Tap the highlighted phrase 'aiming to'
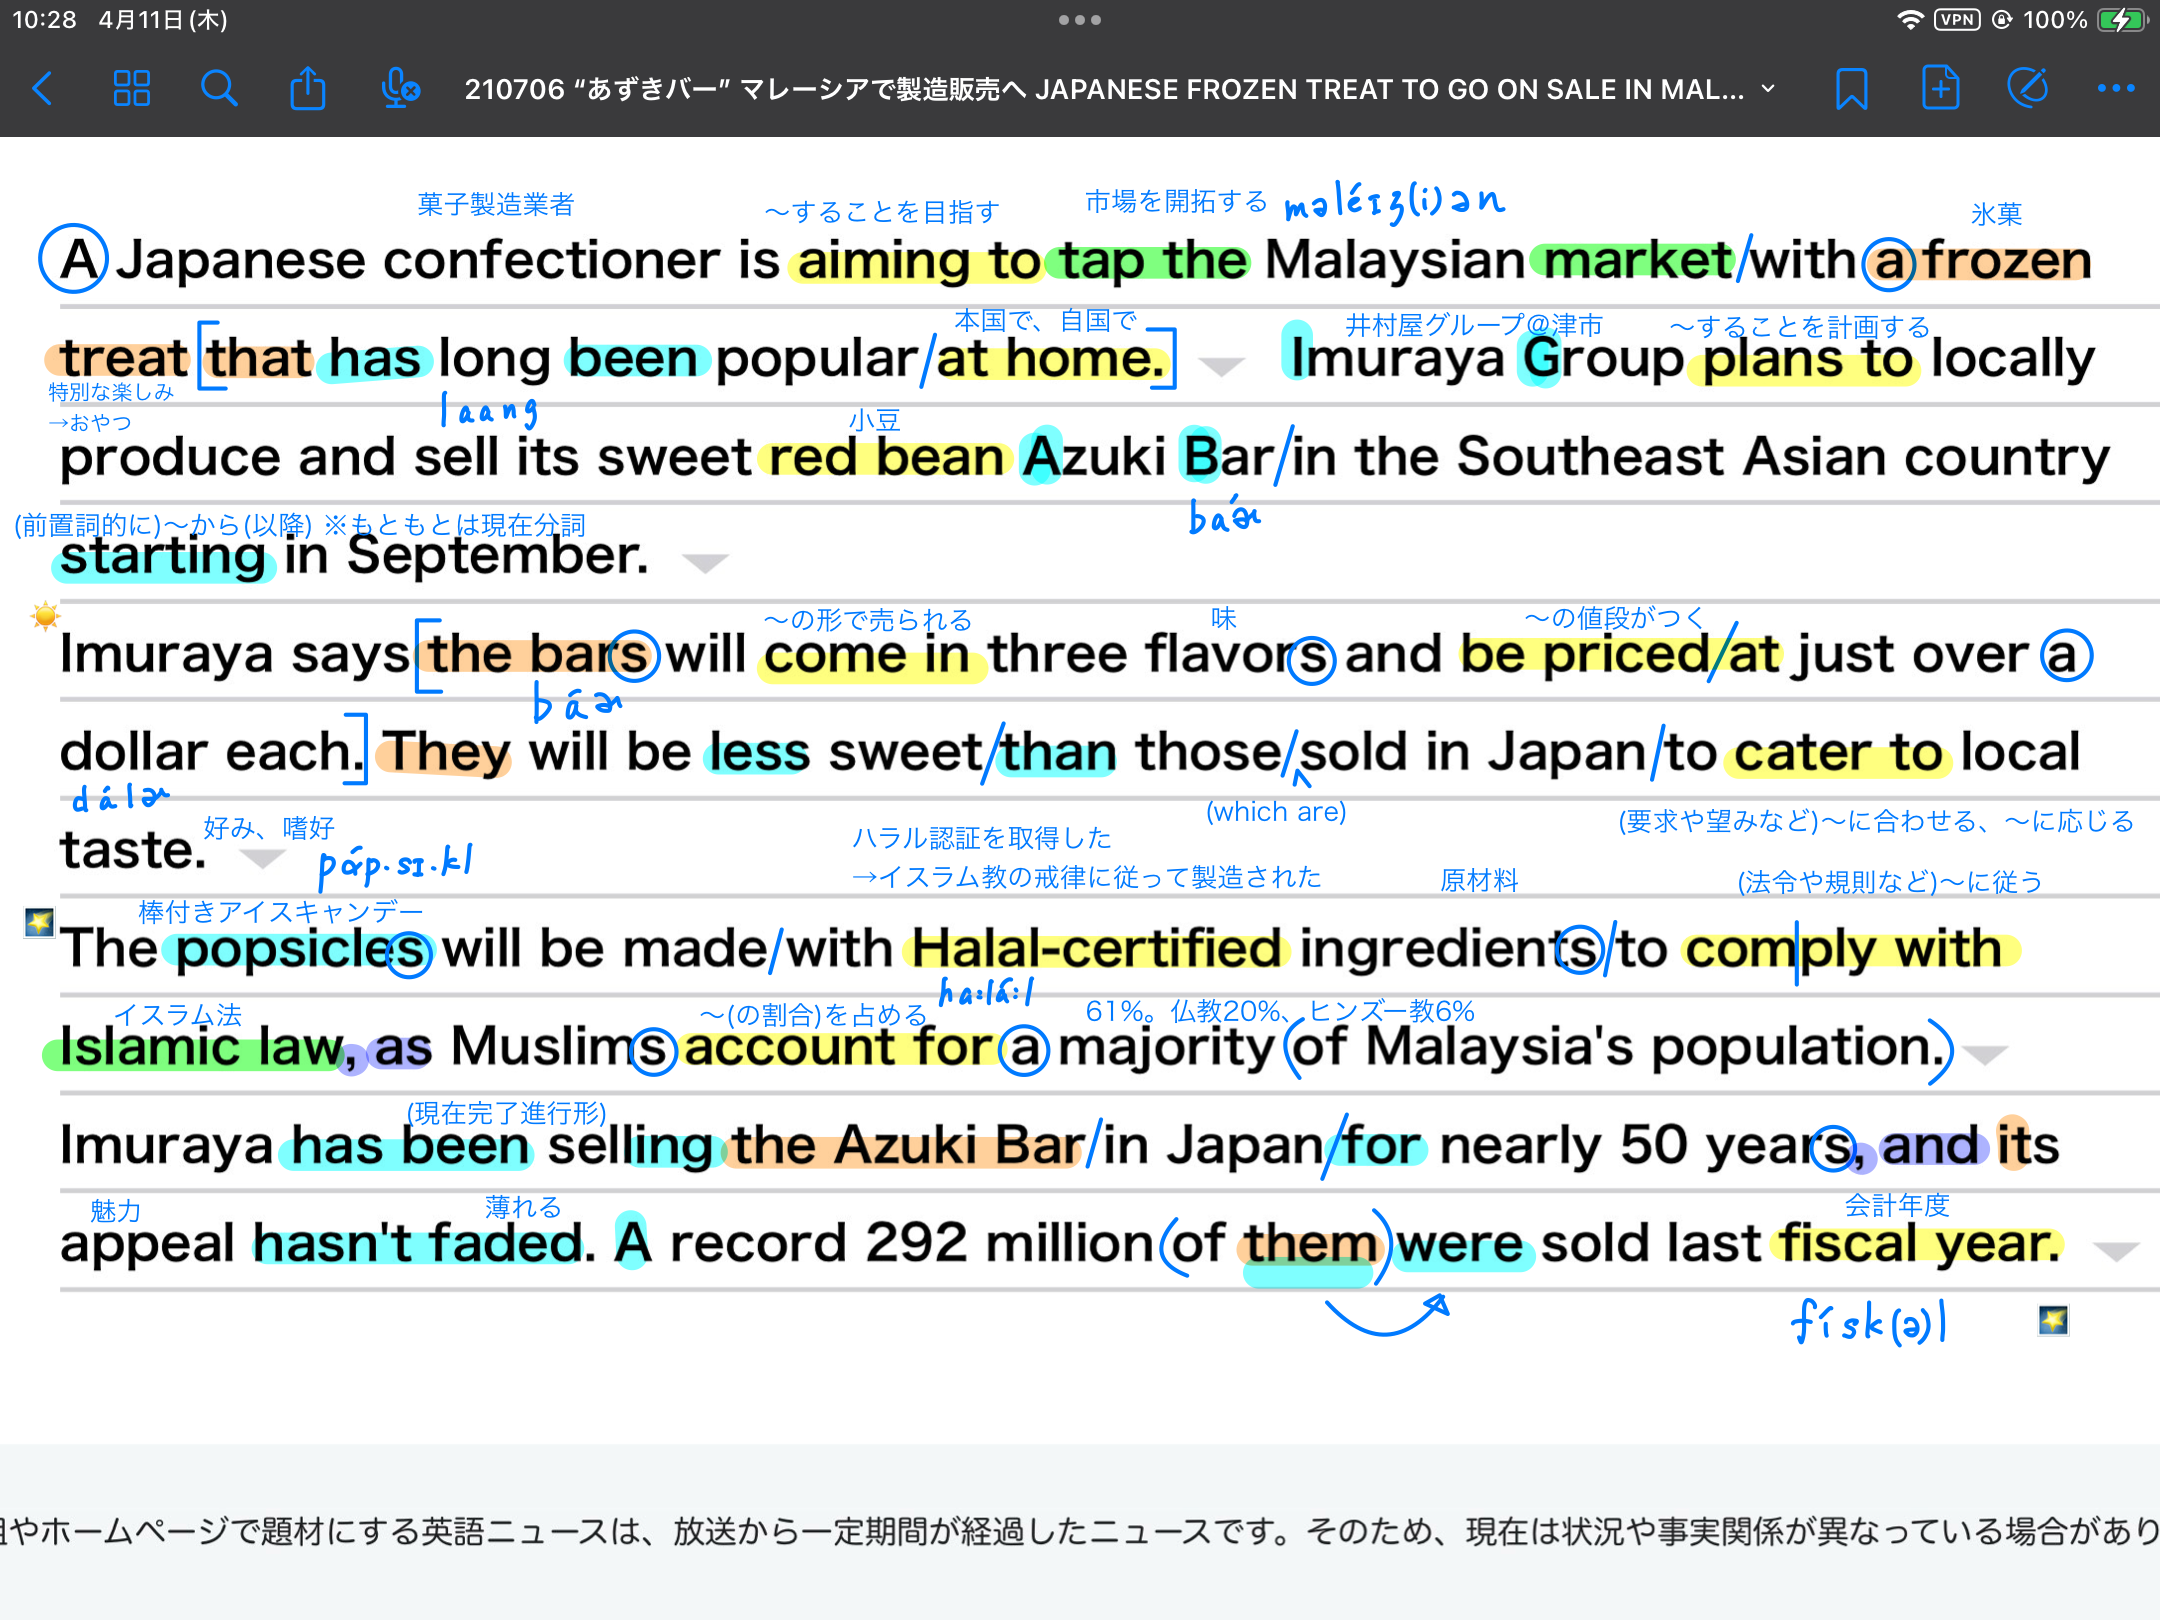Screen dimensions: 2160x1620 (x=918, y=261)
